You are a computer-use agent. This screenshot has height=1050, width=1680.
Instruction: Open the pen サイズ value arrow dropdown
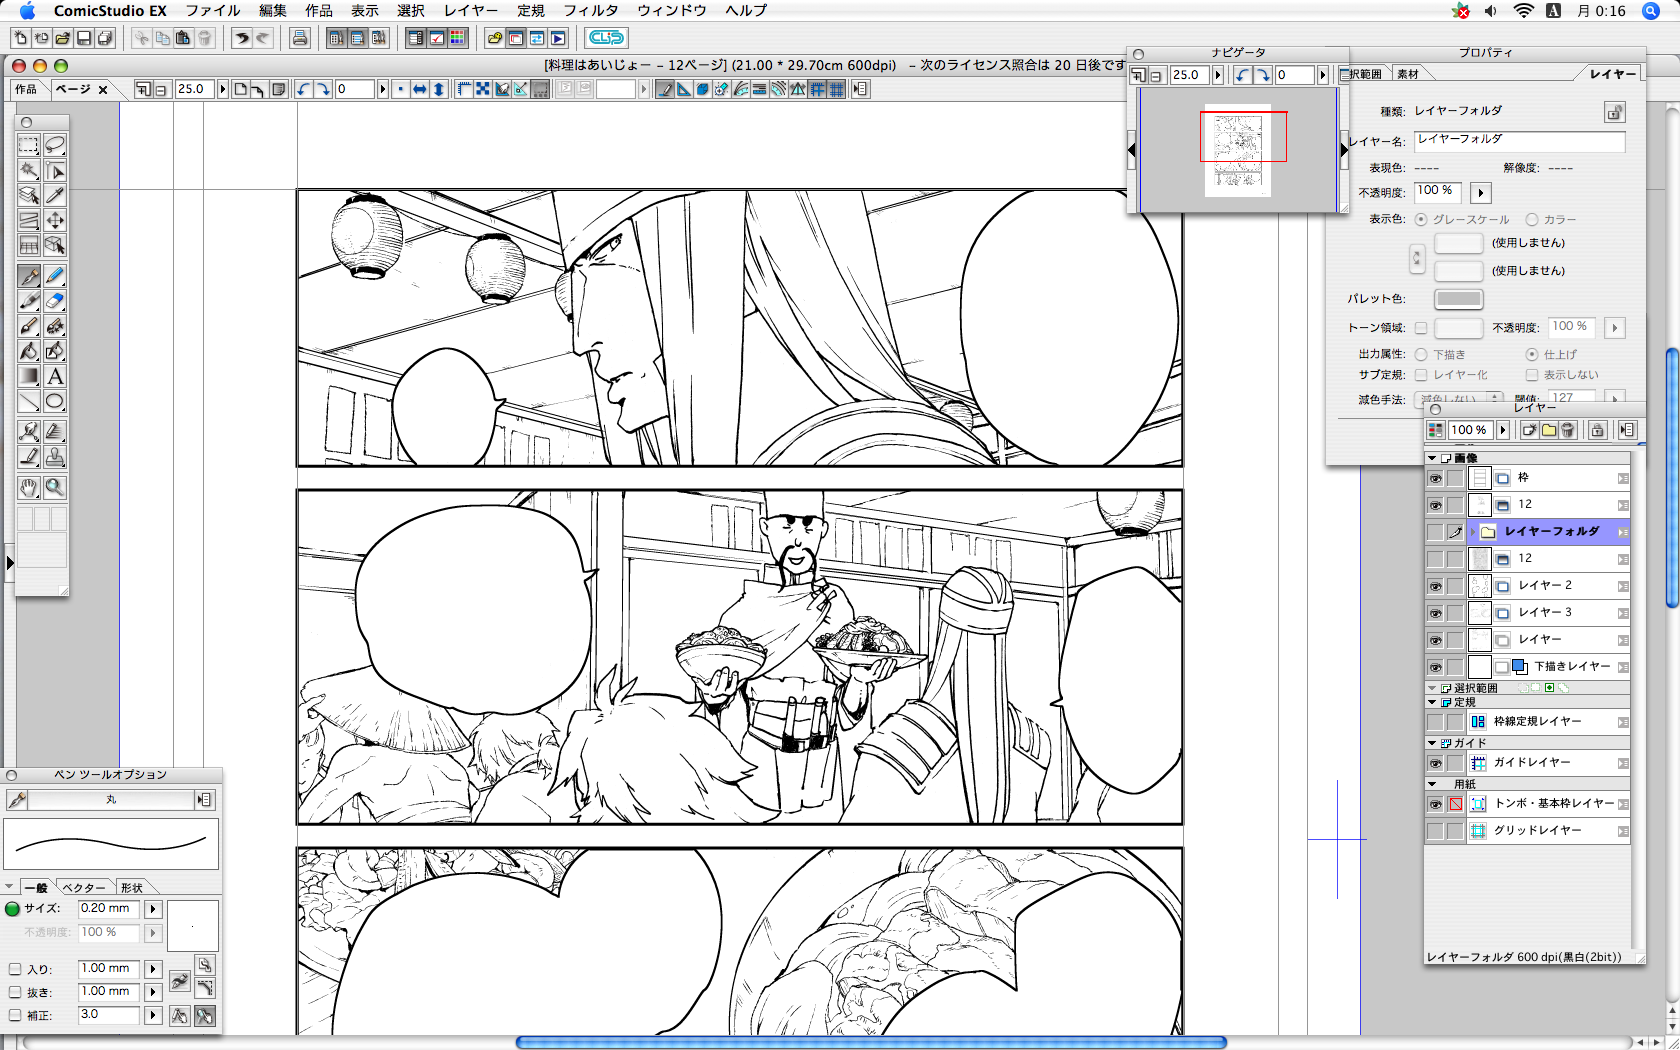point(153,909)
